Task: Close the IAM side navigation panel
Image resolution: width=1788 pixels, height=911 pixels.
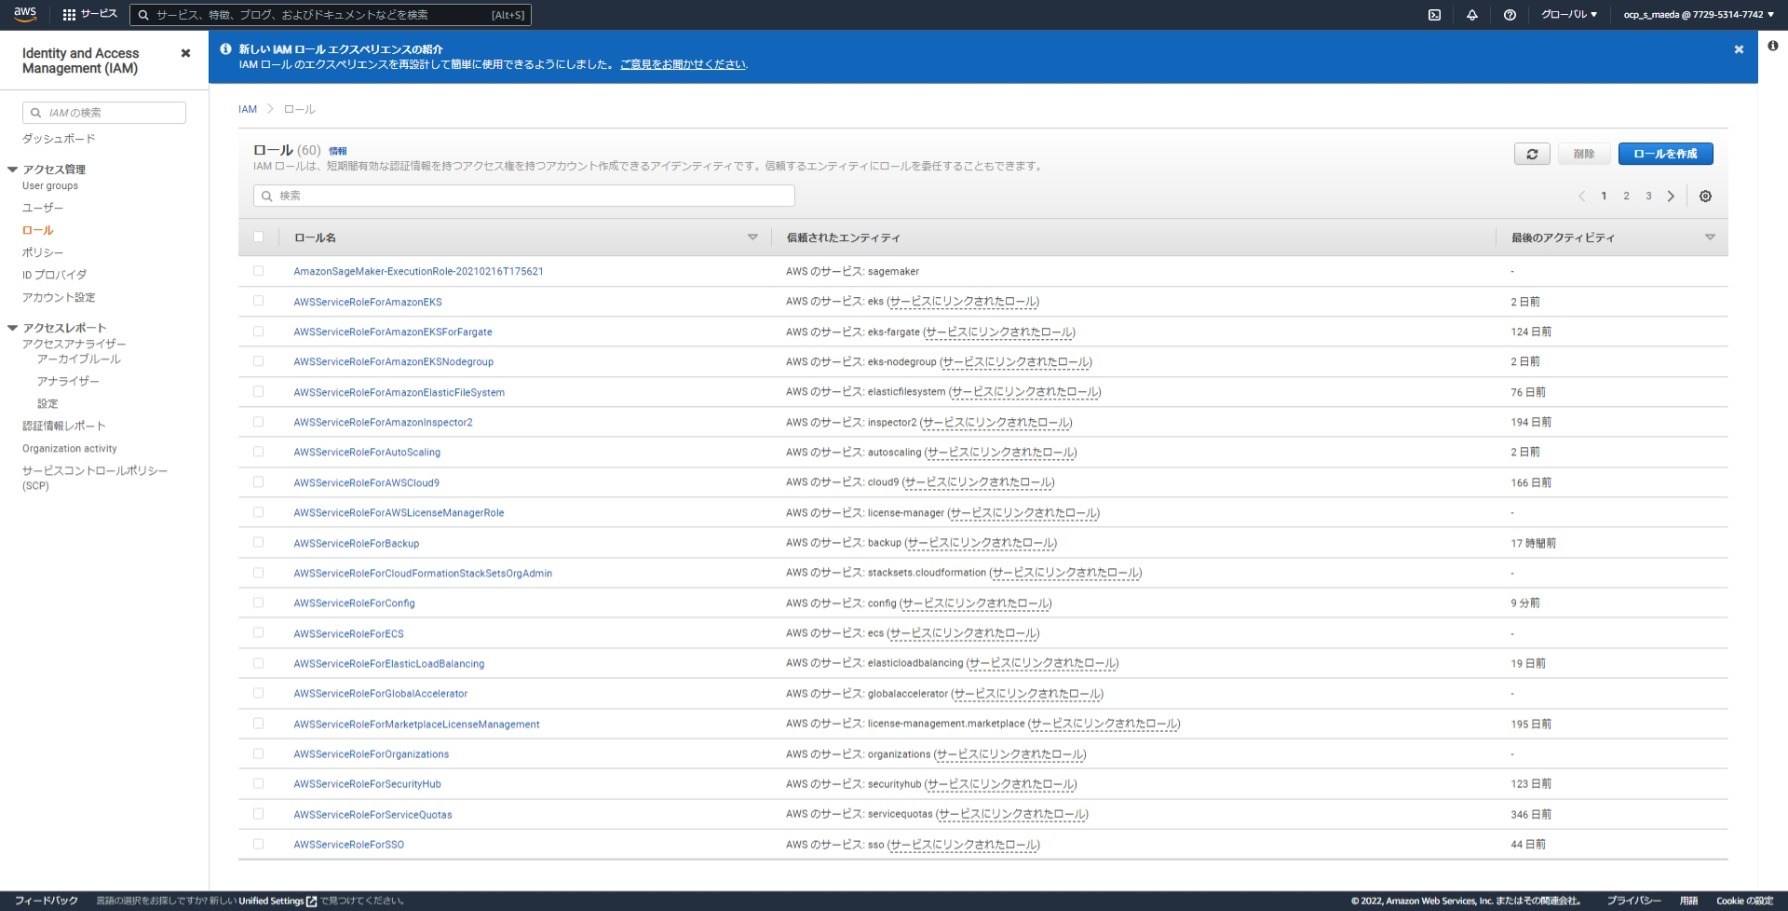Action: click(x=185, y=53)
